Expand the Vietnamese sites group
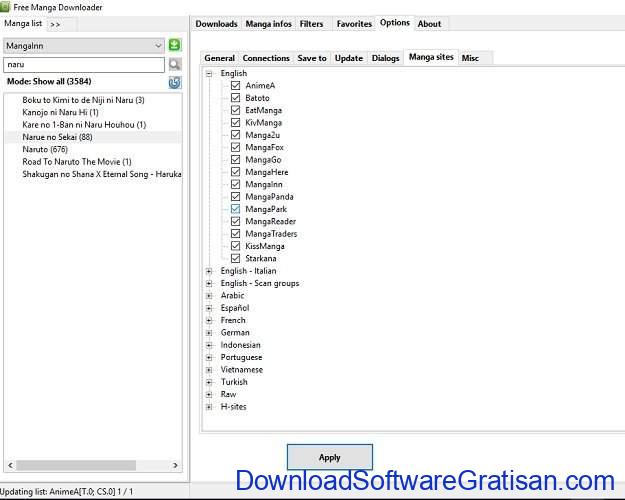This screenshot has width=625, height=500. (209, 370)
